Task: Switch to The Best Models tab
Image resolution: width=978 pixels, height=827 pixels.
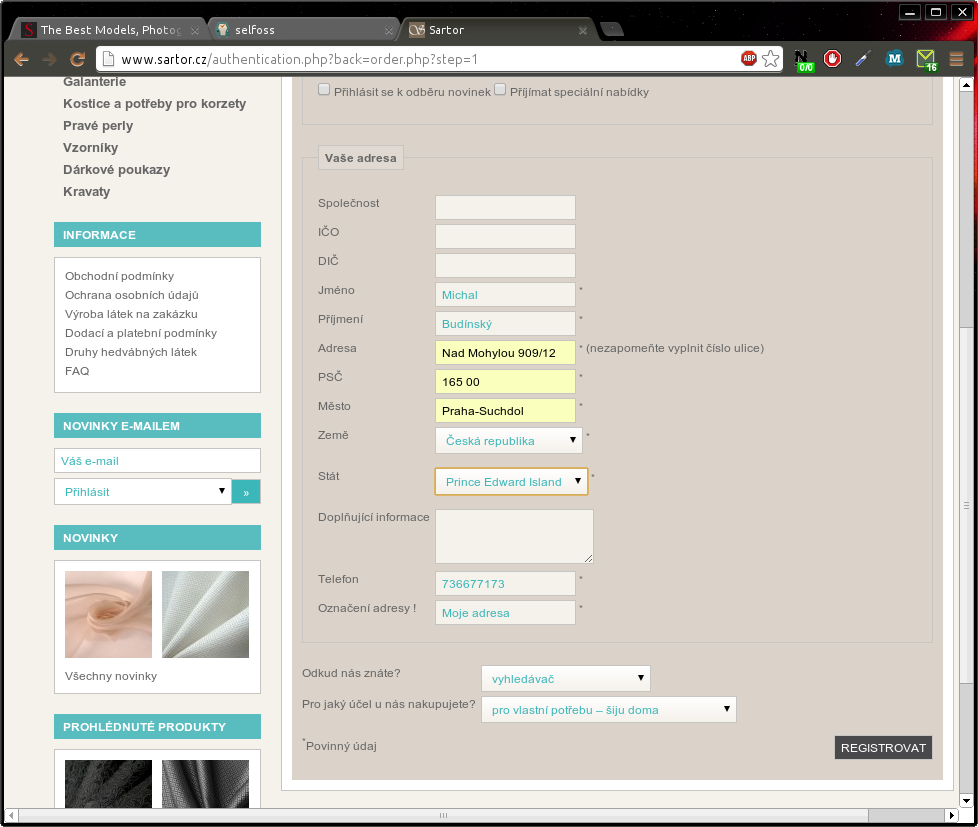Action: (x=110, y=30)
